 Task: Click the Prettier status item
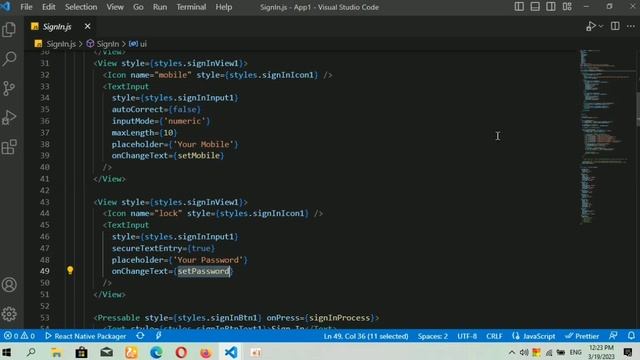coord(582,336)
